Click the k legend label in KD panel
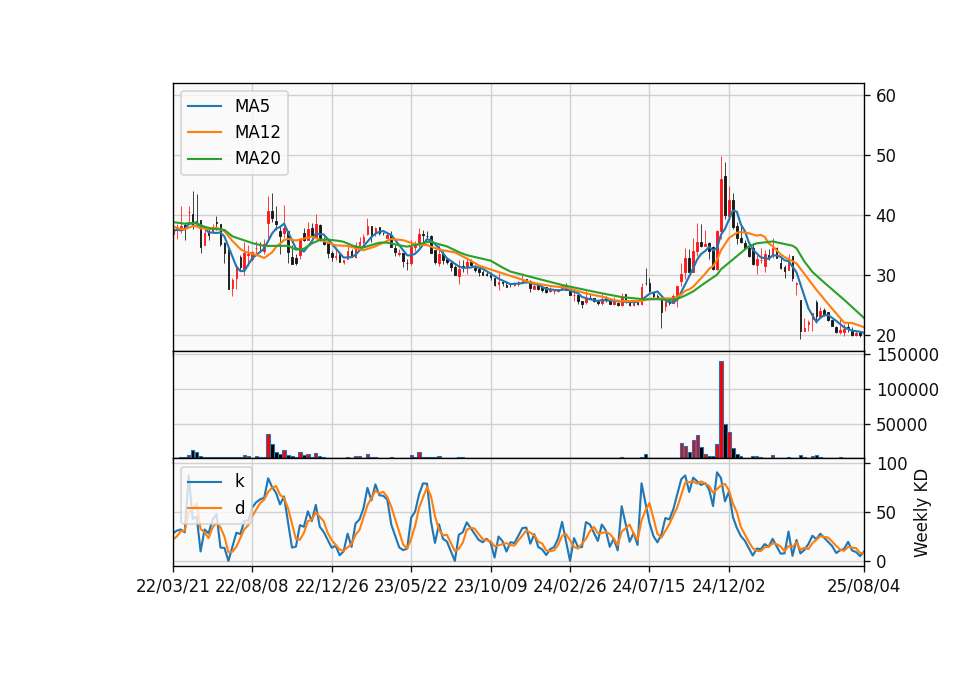The width and height of the screenshot is (960, 690). pyautogui.click(x=239, y=481)
